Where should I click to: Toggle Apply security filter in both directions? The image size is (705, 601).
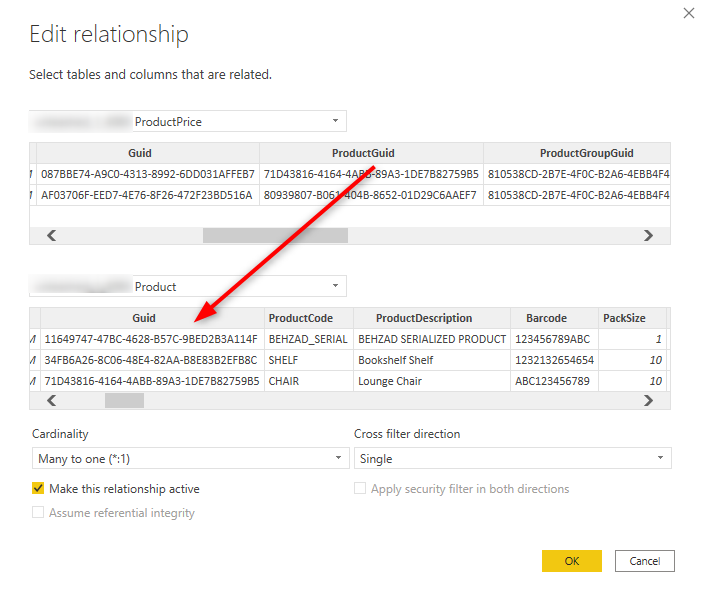pyautogui.click(x=360, y=488)
